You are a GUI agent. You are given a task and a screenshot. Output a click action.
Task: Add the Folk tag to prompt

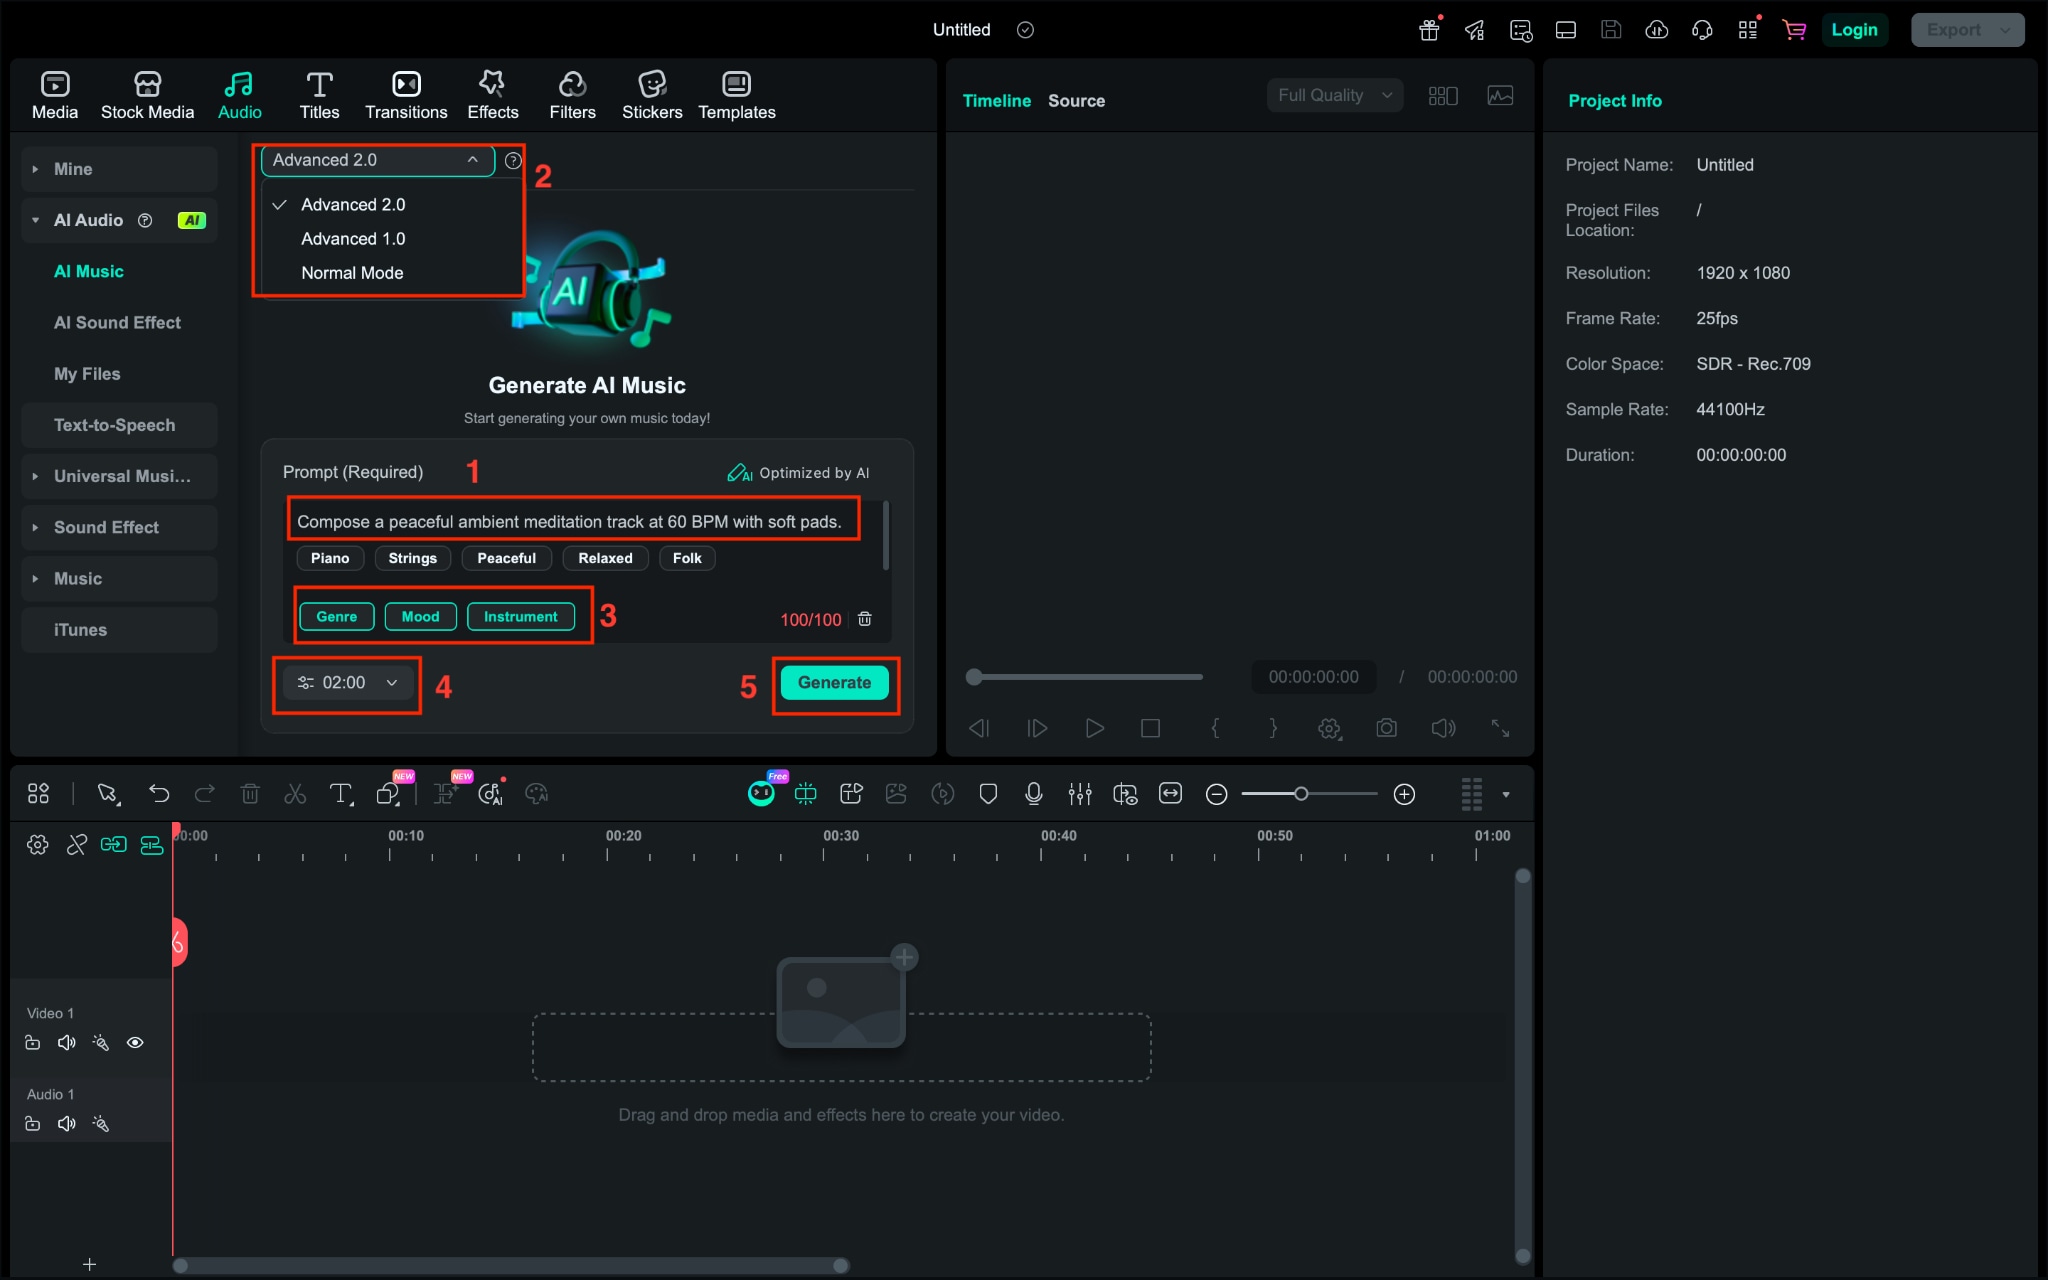click(x=687, y=558)
